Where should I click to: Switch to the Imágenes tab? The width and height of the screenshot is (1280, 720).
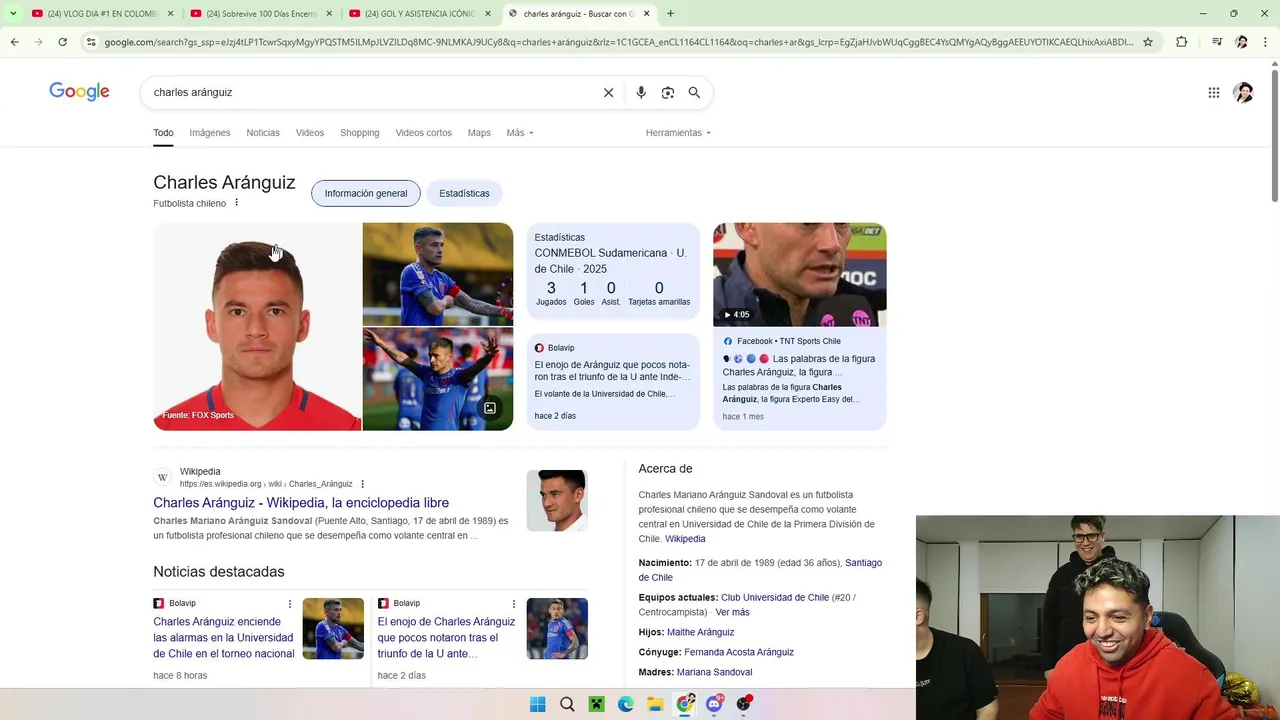(210, 133)
